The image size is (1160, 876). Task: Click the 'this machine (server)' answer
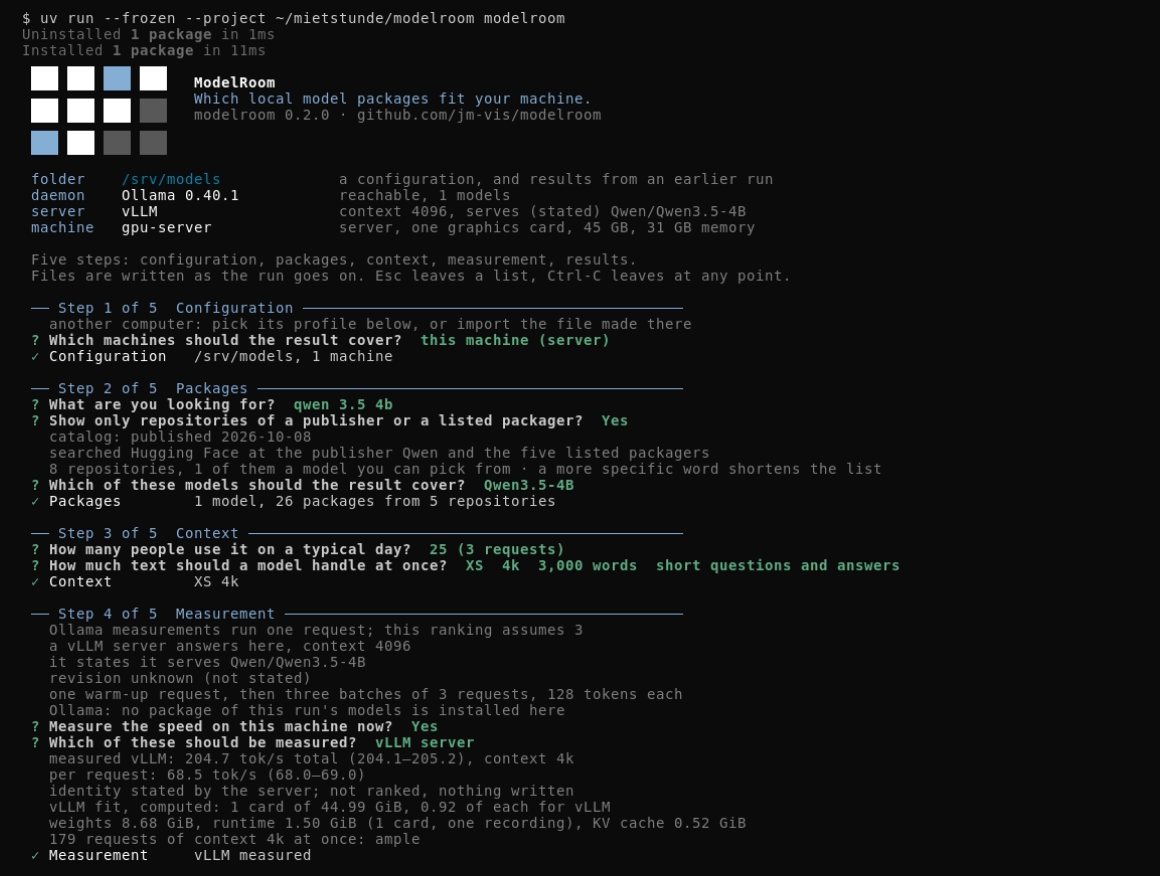[x=515, y=340]
